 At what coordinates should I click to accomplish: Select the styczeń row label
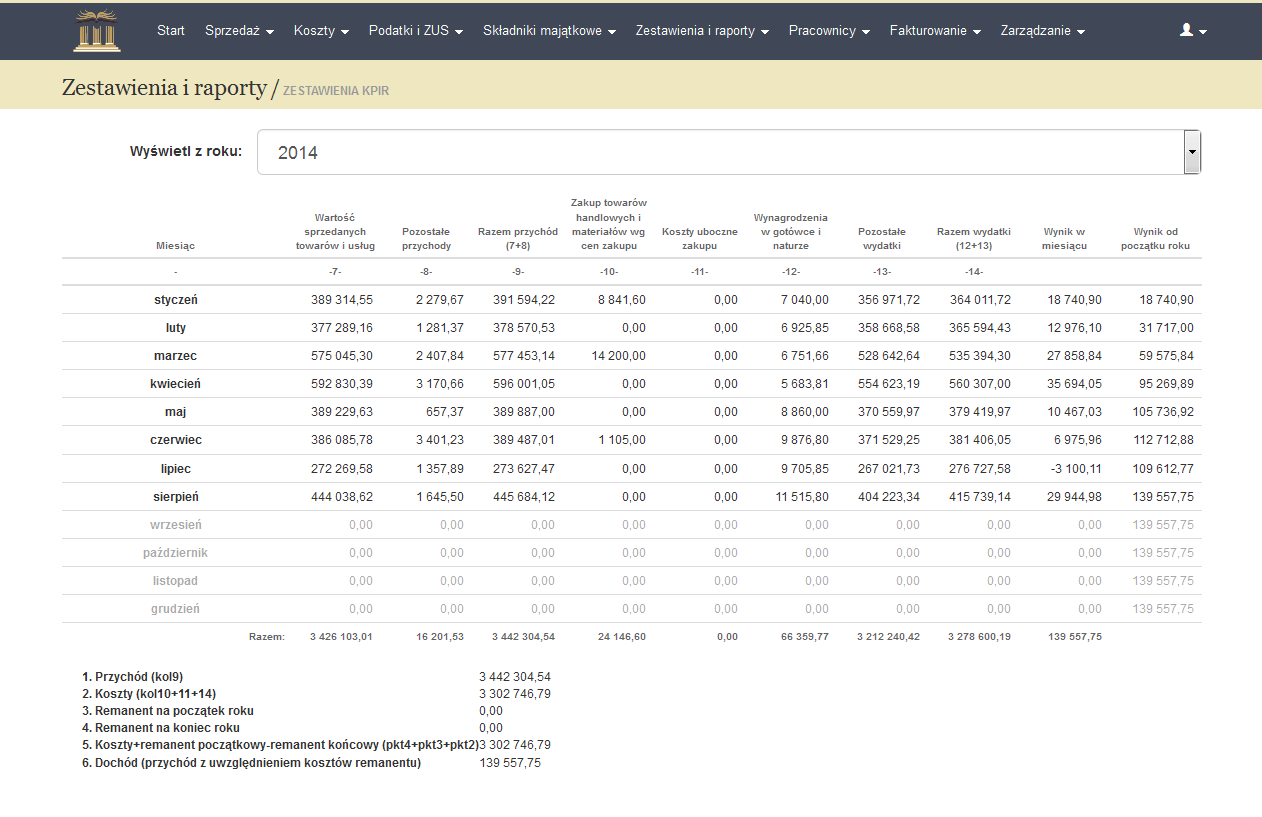(176, 300)
